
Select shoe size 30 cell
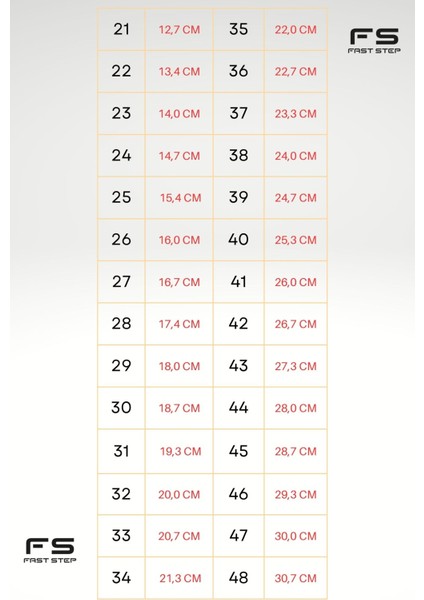121,408
